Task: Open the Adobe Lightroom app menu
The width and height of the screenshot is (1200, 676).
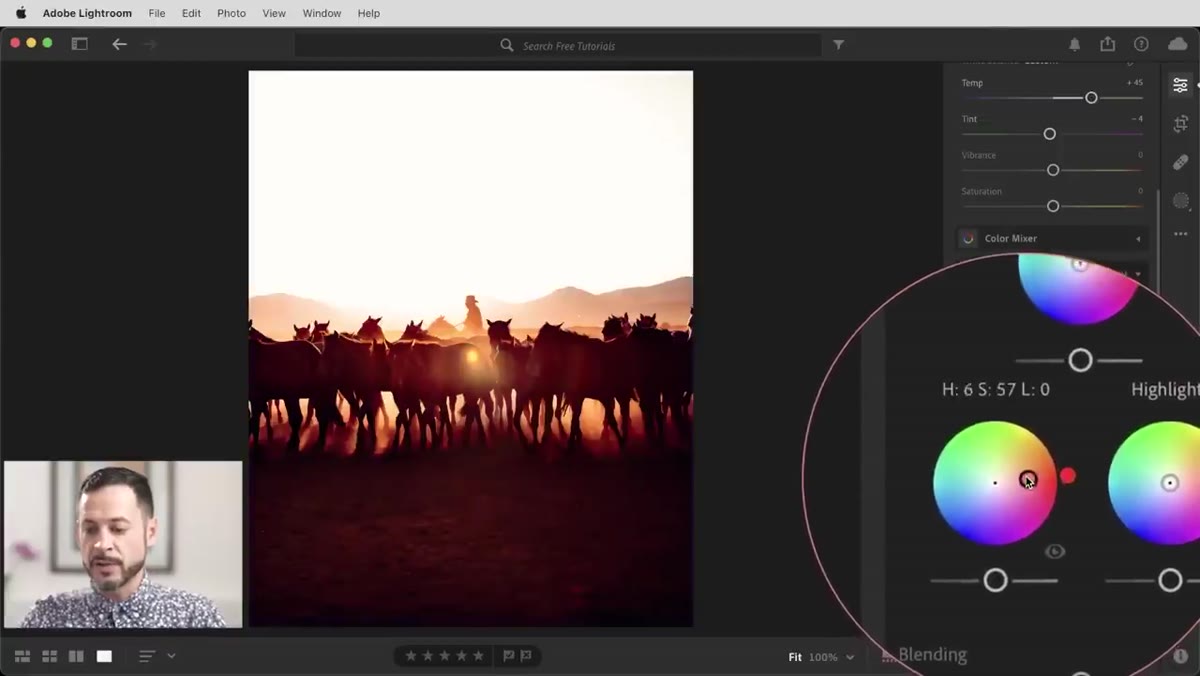Action: pos(87,13)
